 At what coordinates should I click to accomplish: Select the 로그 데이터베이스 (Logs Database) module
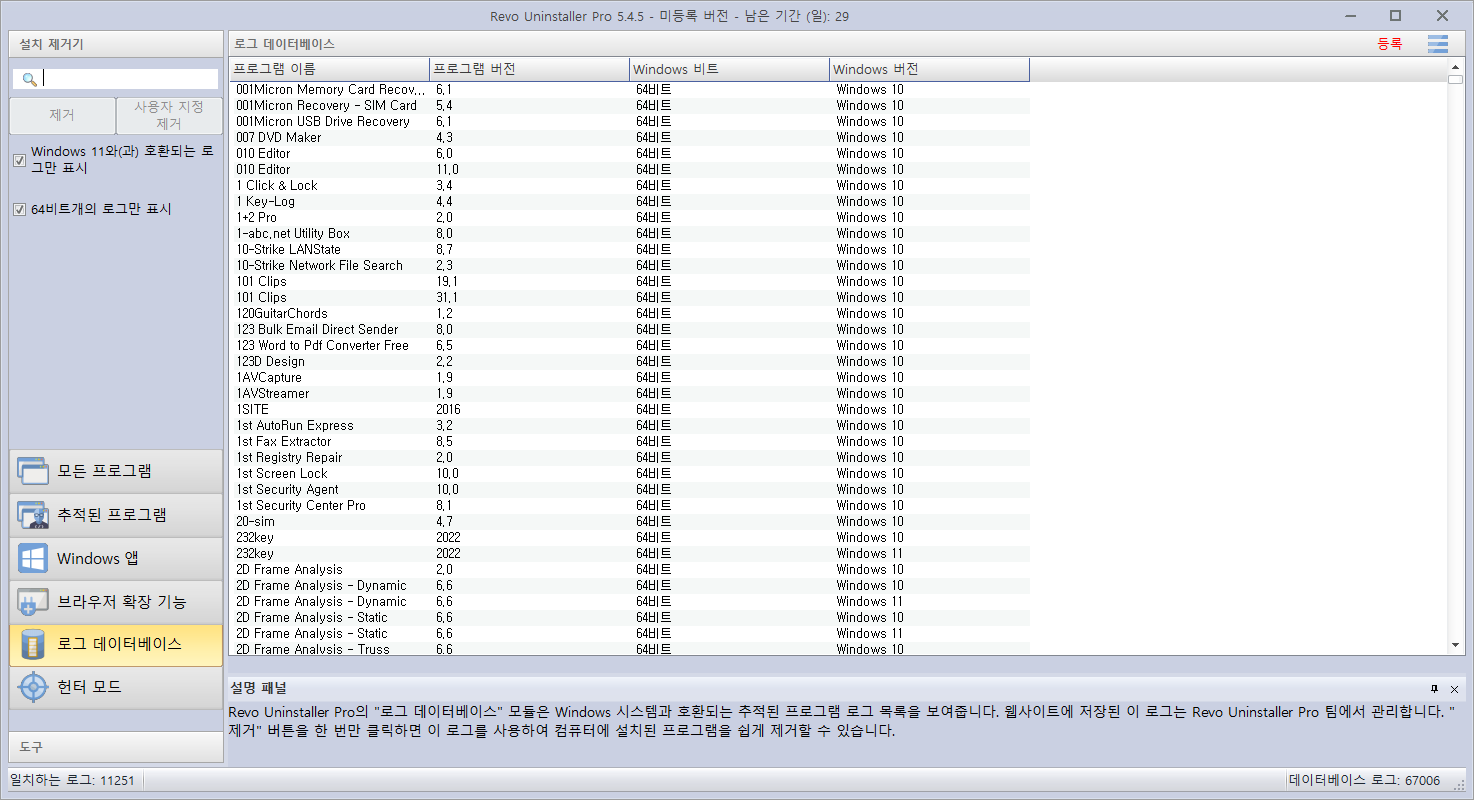116,645
